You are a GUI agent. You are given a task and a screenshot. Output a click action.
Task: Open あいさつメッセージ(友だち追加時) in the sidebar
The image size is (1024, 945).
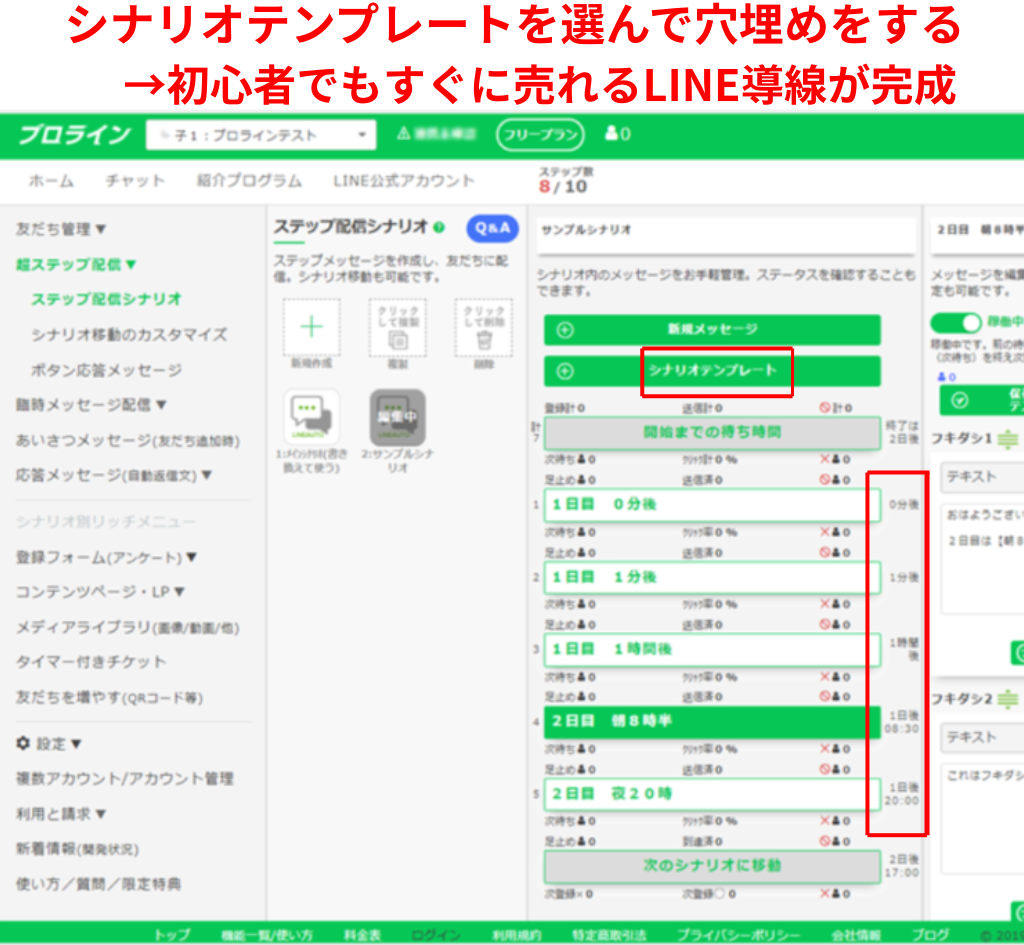pos(127,441)
